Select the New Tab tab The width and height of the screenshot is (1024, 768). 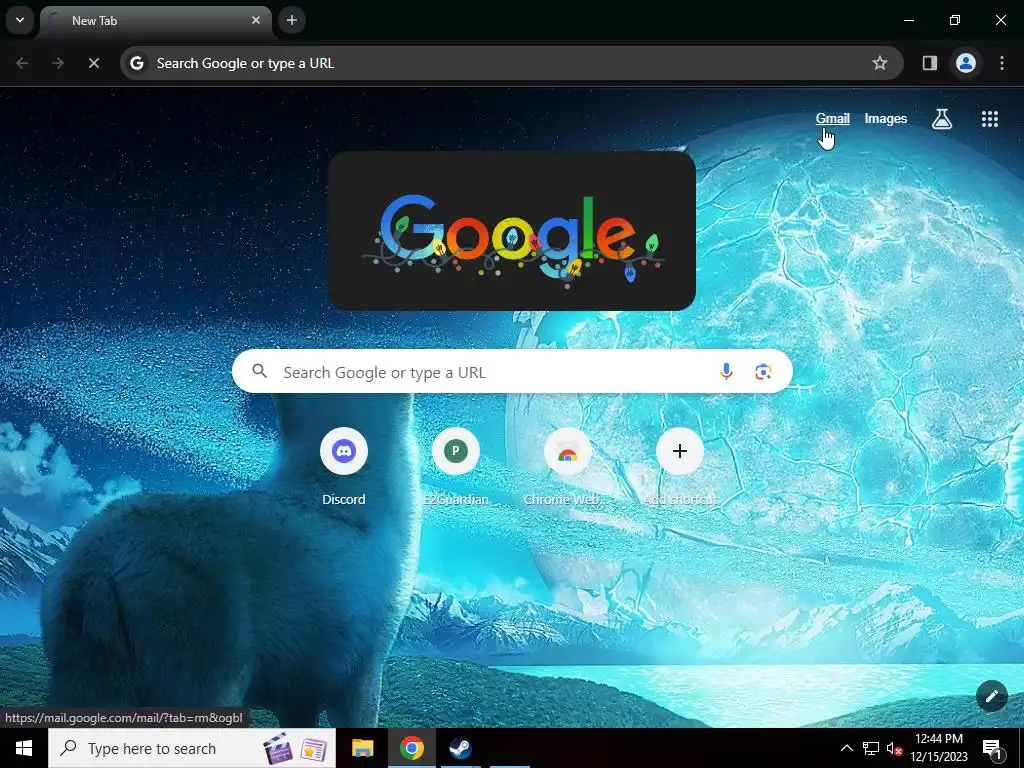155,21
